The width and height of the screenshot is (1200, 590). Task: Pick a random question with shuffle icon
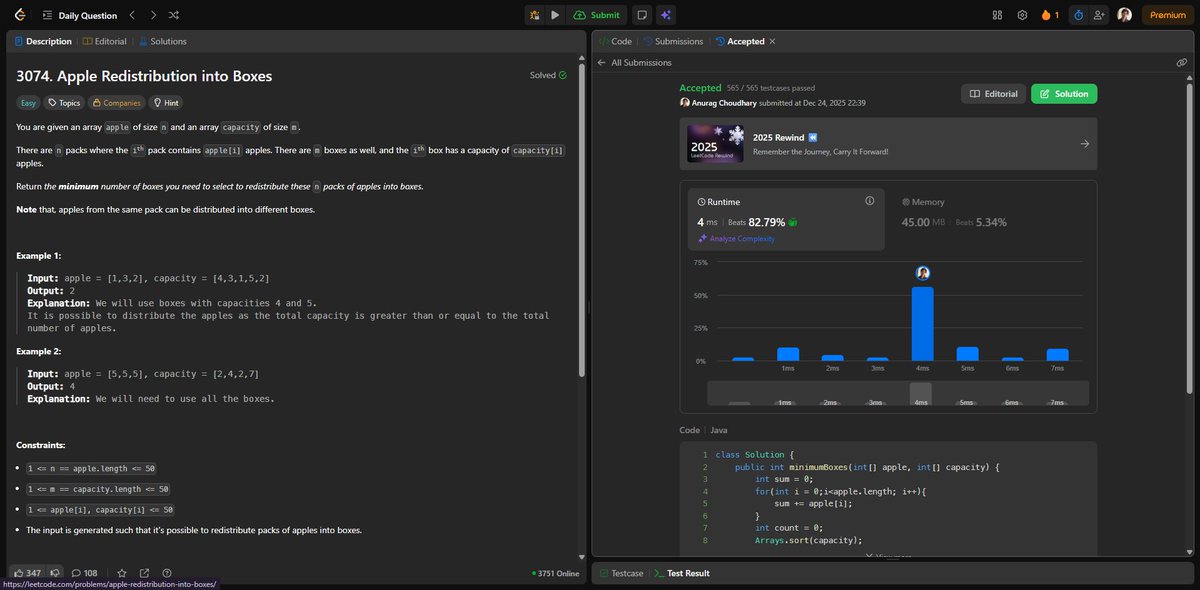[x=174, y=15]
